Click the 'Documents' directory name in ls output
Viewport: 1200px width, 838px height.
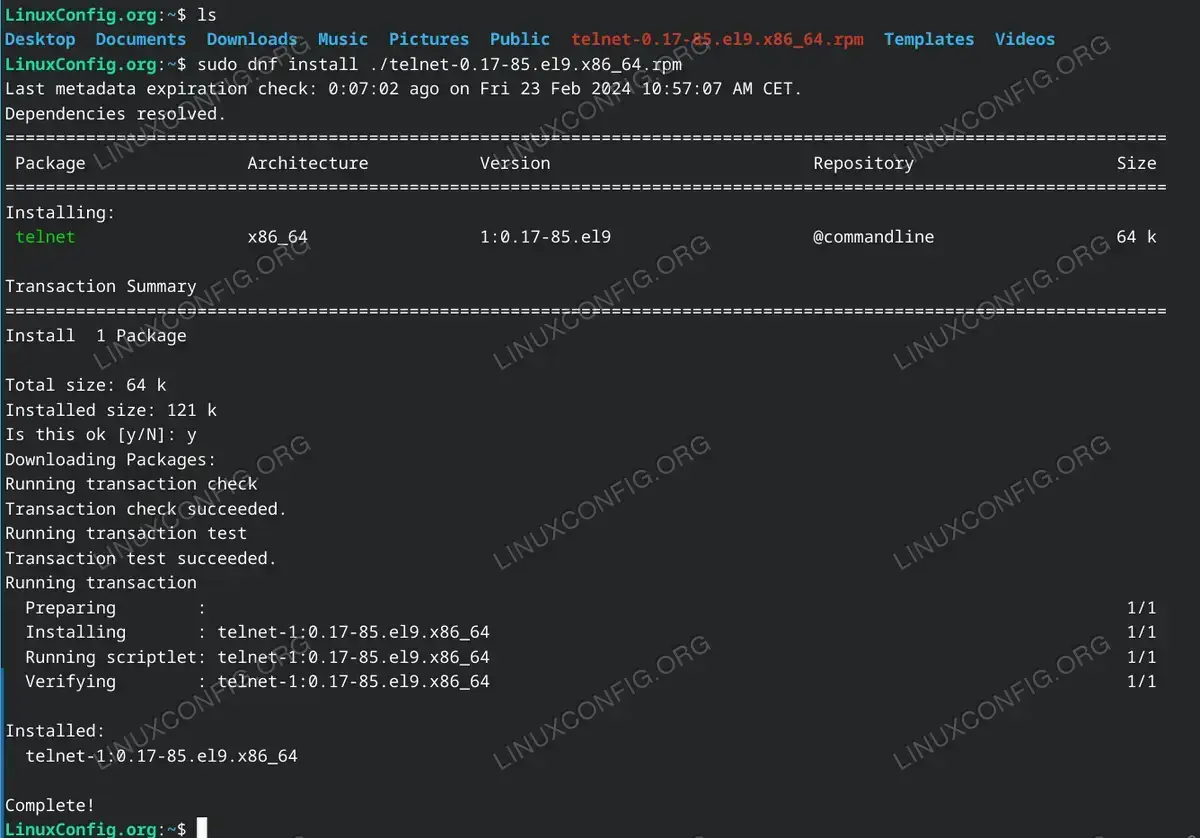coord(141,39)
